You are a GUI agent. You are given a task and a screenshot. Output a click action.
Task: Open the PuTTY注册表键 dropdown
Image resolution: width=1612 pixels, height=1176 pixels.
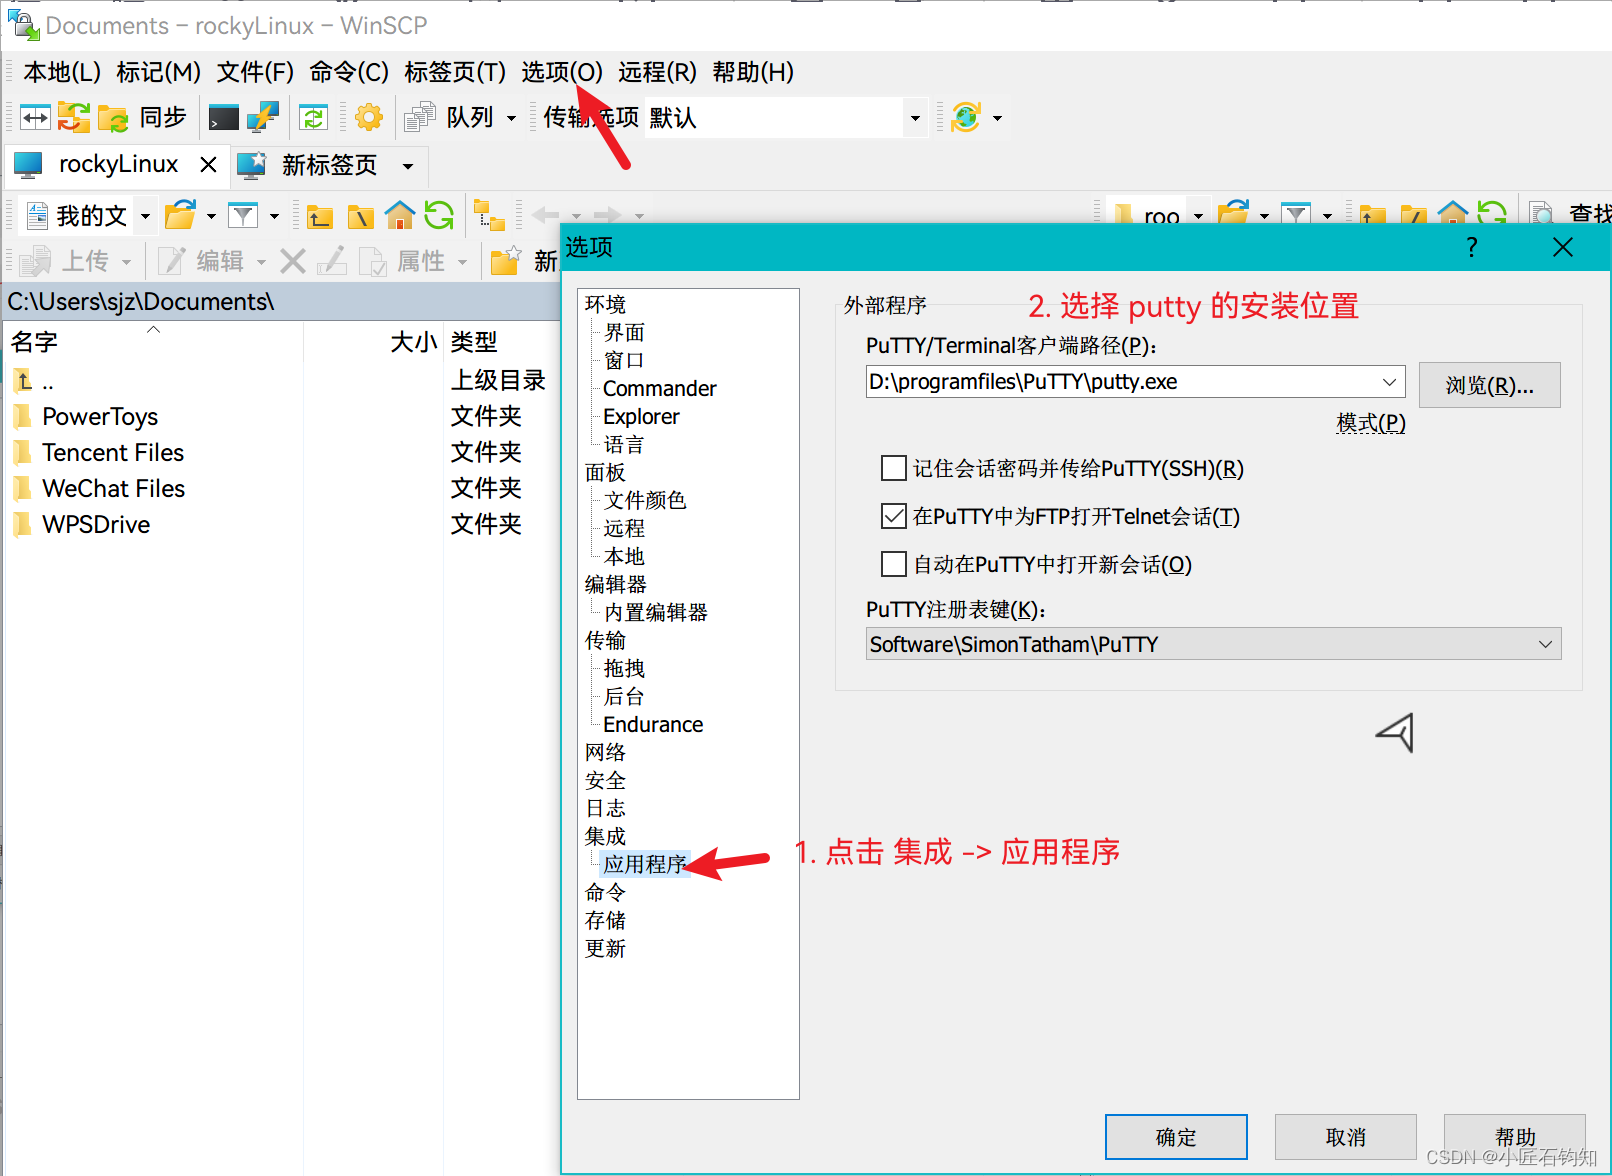pyautogui.click(x=1213, y=644)
